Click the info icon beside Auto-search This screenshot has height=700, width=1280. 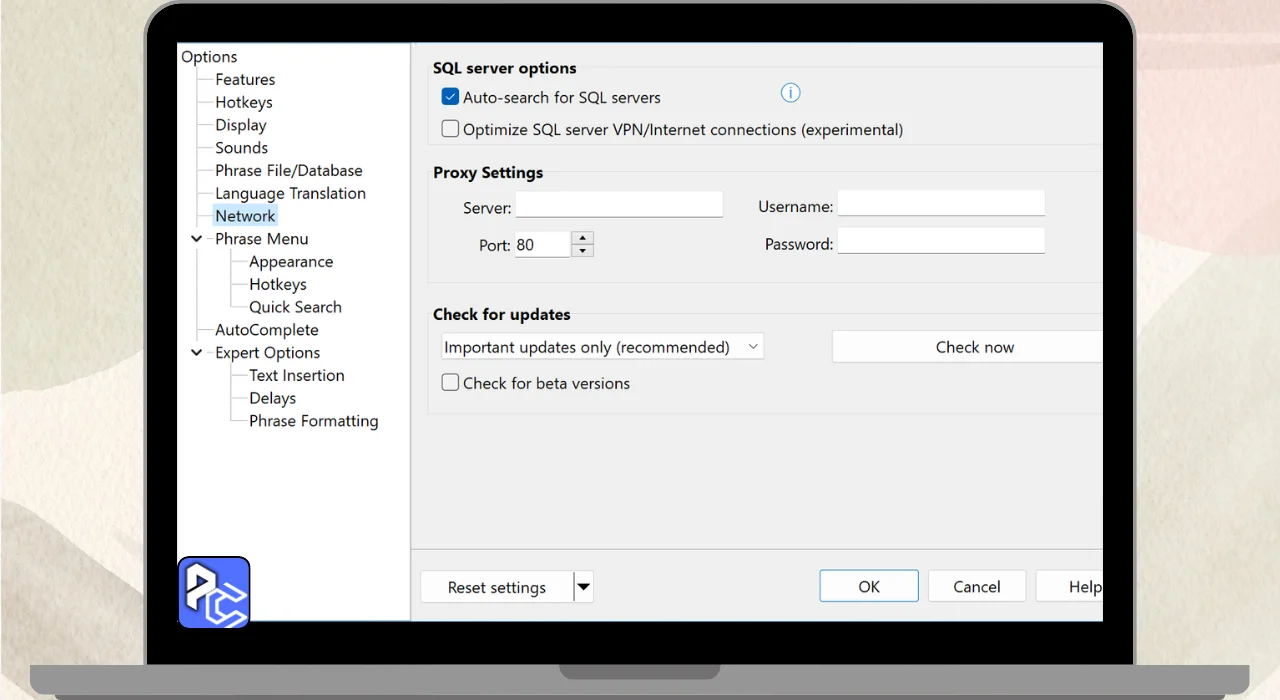click(790, 94)
